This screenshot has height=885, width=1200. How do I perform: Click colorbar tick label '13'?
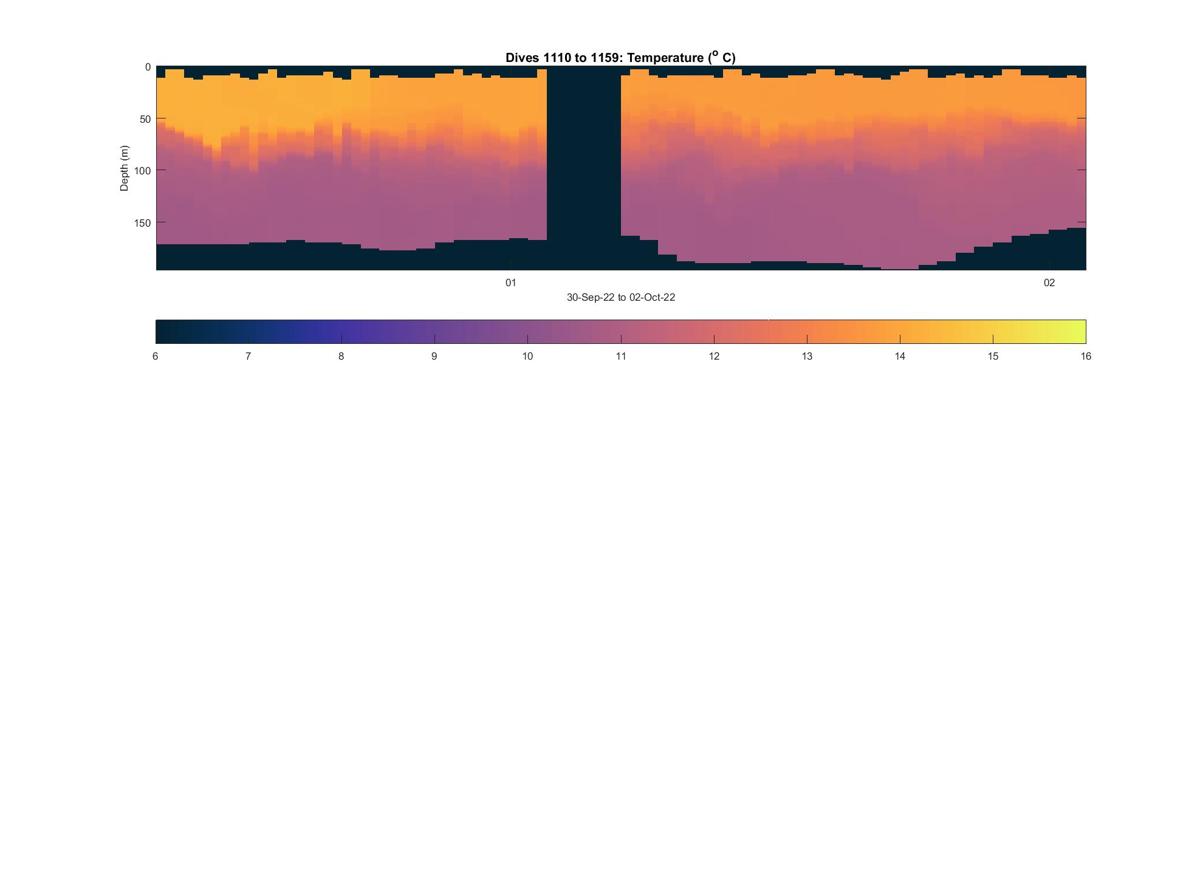[x=807, y=356]
